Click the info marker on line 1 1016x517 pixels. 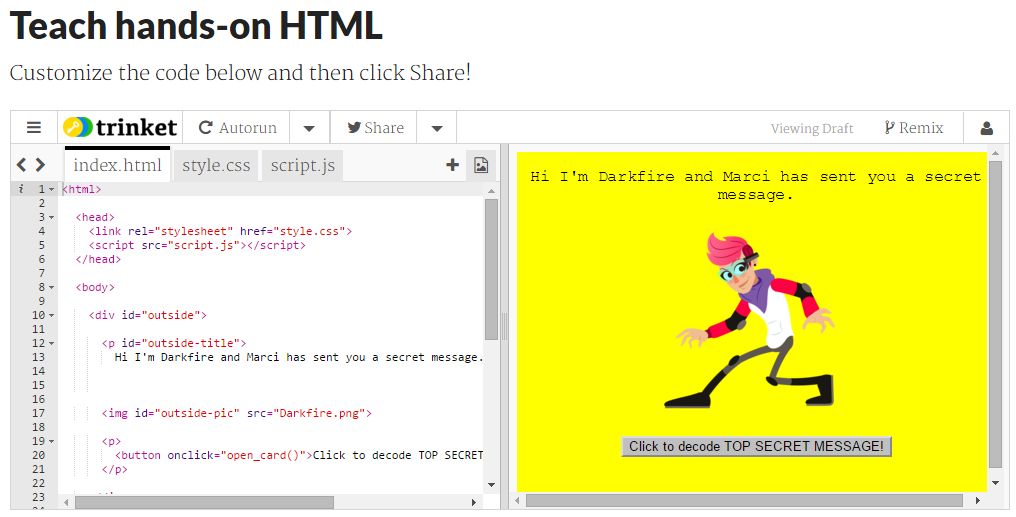[x=21, y=189]
